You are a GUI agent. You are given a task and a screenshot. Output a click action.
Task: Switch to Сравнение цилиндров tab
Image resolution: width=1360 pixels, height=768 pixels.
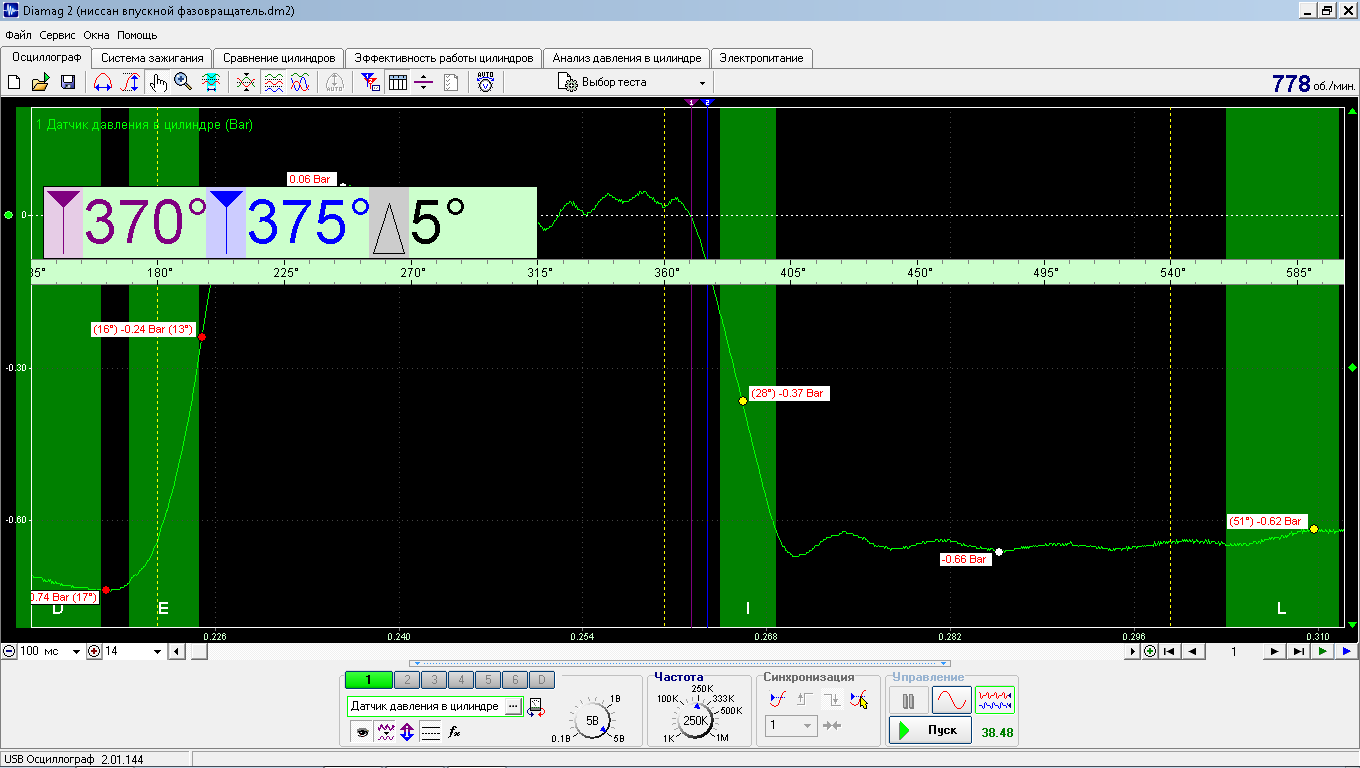click(x=279, y=58)
